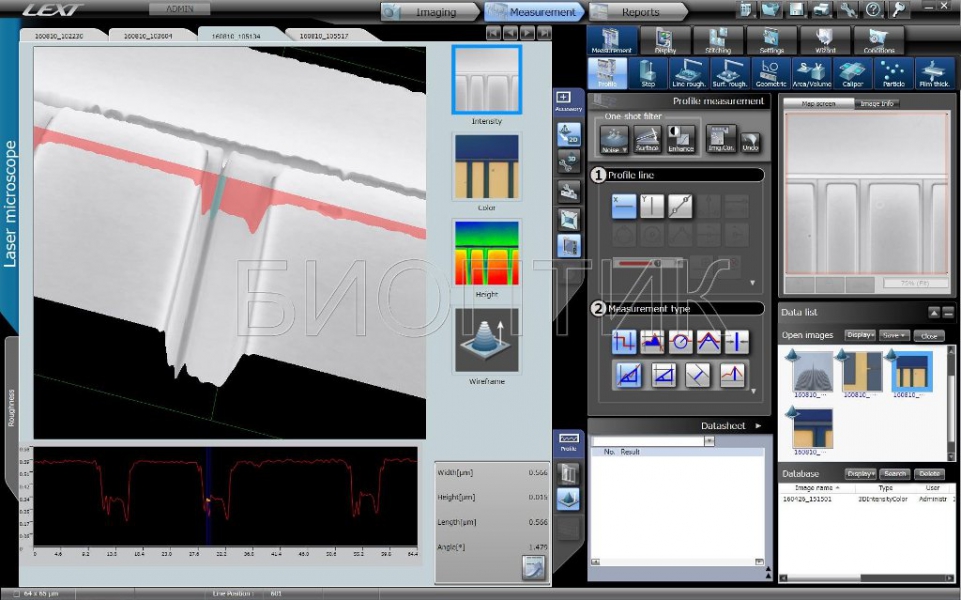Open the Display ribbon tab
This screenshot has height=600, width=961.
coord(665,40)
